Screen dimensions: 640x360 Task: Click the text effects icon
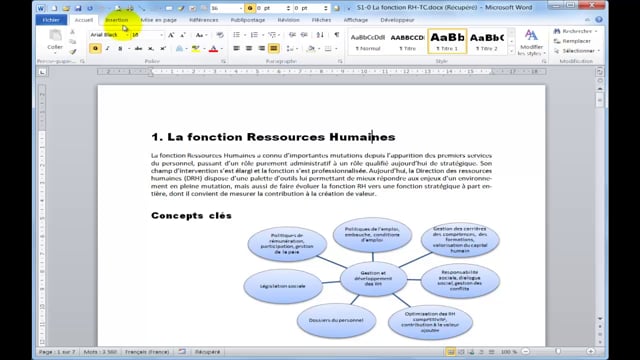tap(179, 49)
